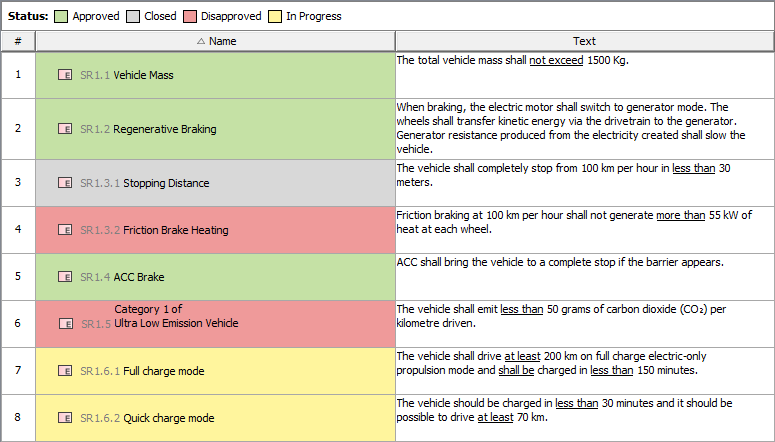Click the # column header
Image resolution: width=775 pixels, height=442 pixels.
coord(18,41)
